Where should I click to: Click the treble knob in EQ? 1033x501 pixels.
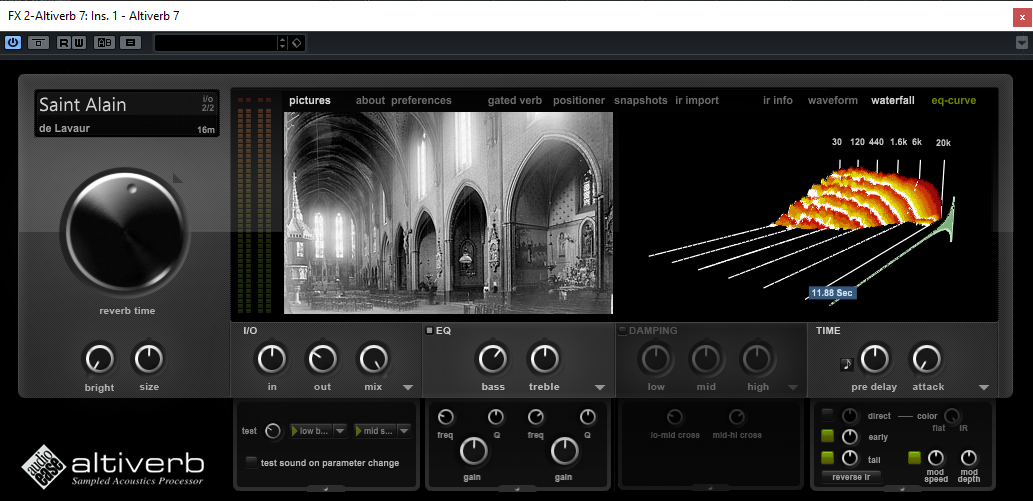pyautogui.click(x=544, y=359)
